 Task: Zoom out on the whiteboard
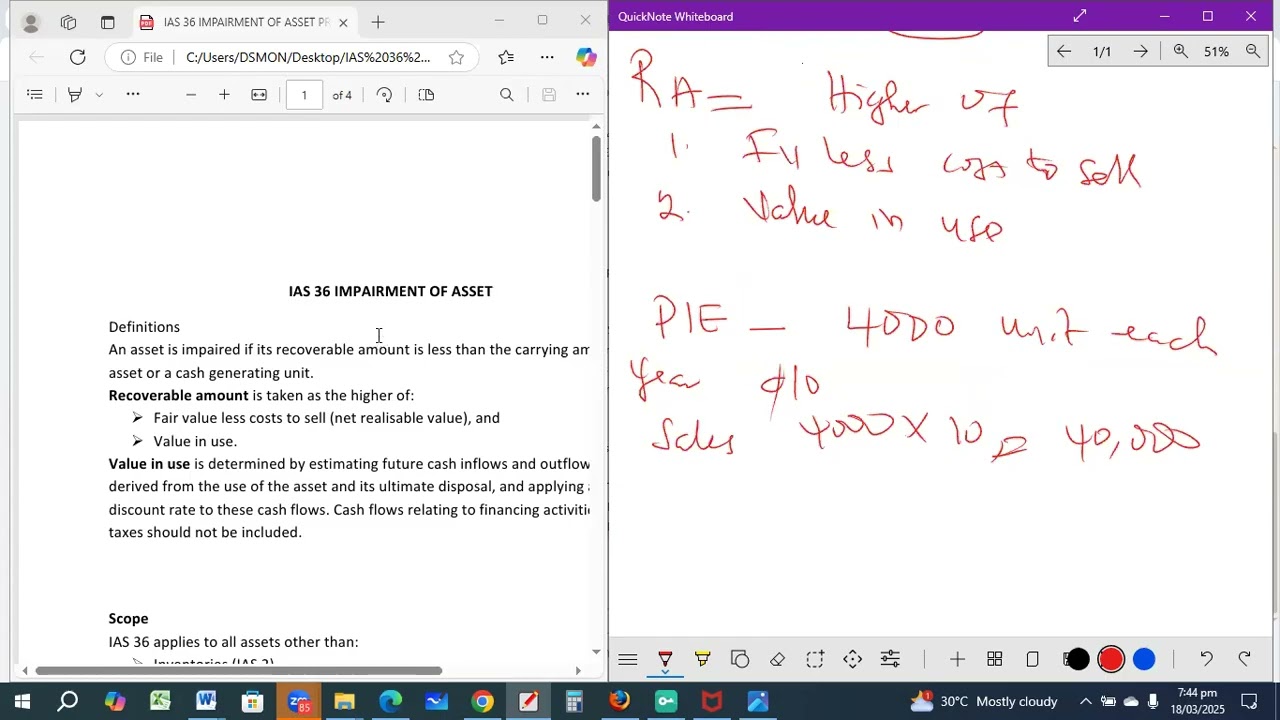coord(1253,51)
